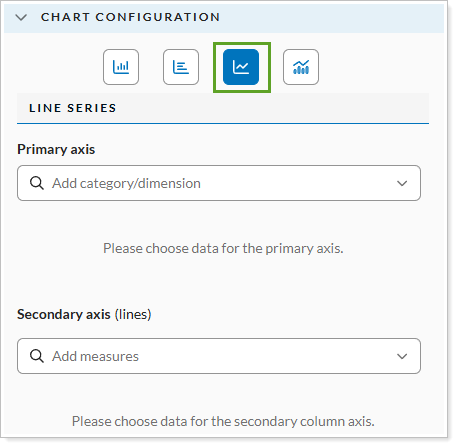Click the blue divider line under LINE SERIES
457x447 pixels.
point(223,123)
